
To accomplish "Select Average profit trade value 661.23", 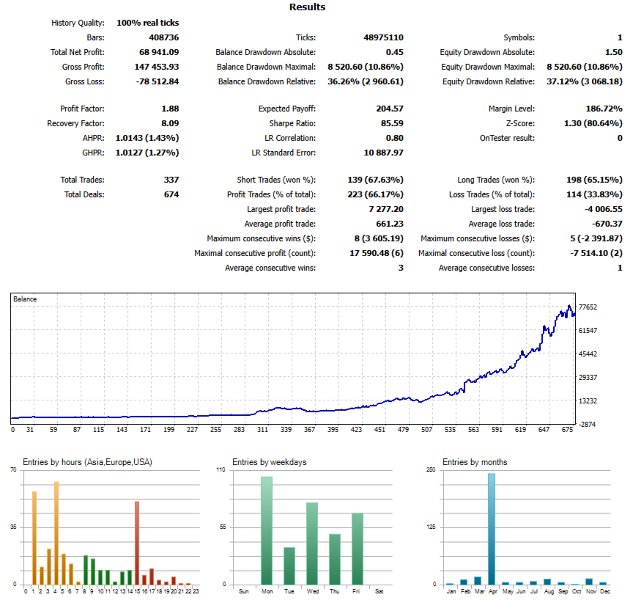I will (x=390, y=224).
